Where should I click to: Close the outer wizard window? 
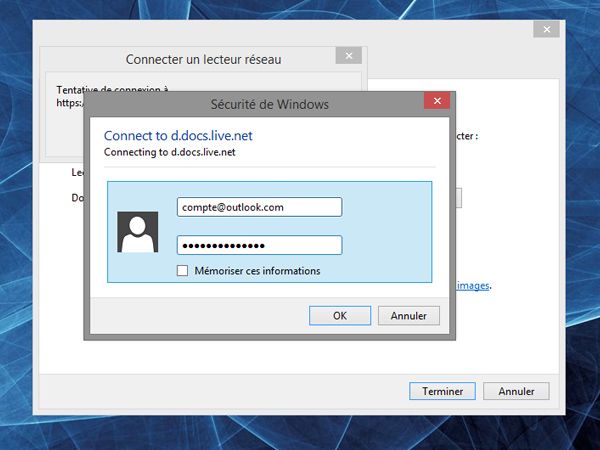tap(547, 29)
